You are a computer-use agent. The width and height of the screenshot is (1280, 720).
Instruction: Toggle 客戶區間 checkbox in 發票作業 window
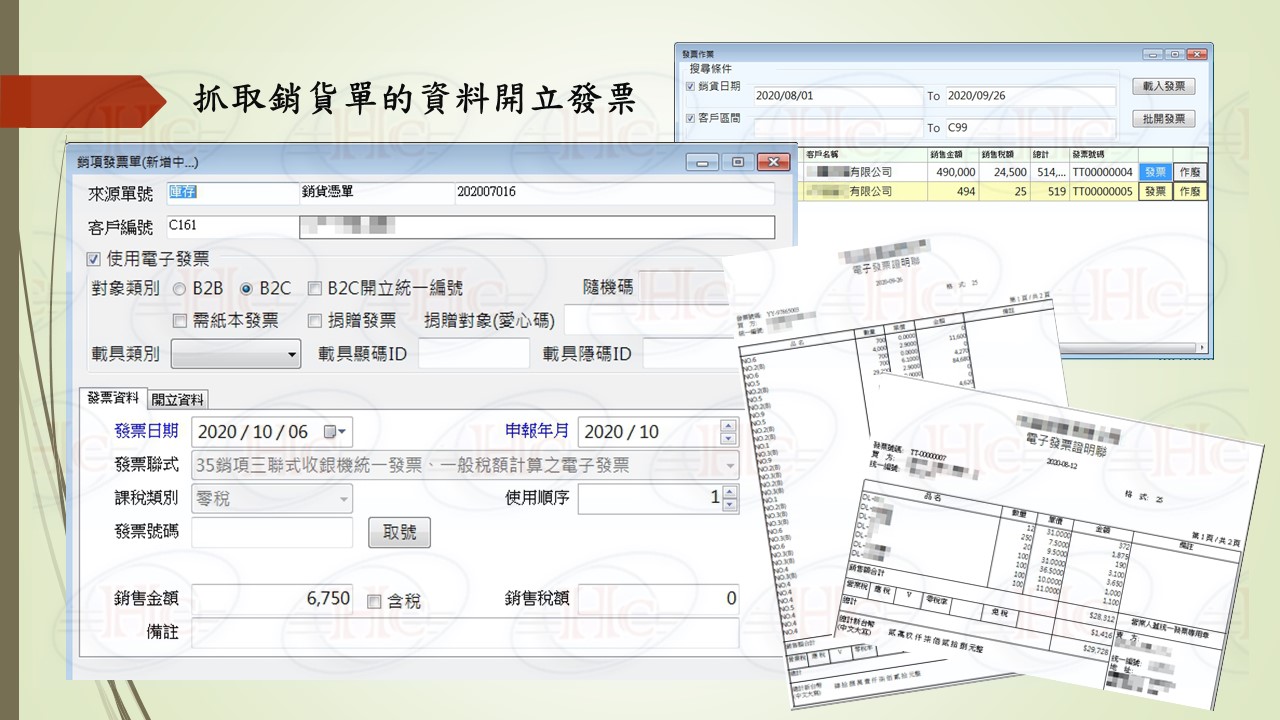(691, 119)
